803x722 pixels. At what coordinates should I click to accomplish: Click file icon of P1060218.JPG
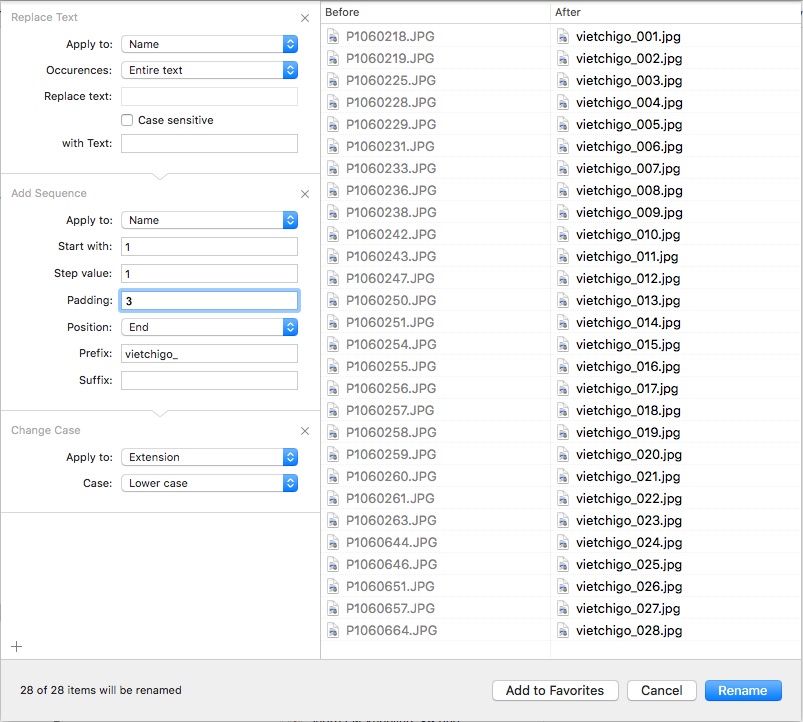pos(333,36)
